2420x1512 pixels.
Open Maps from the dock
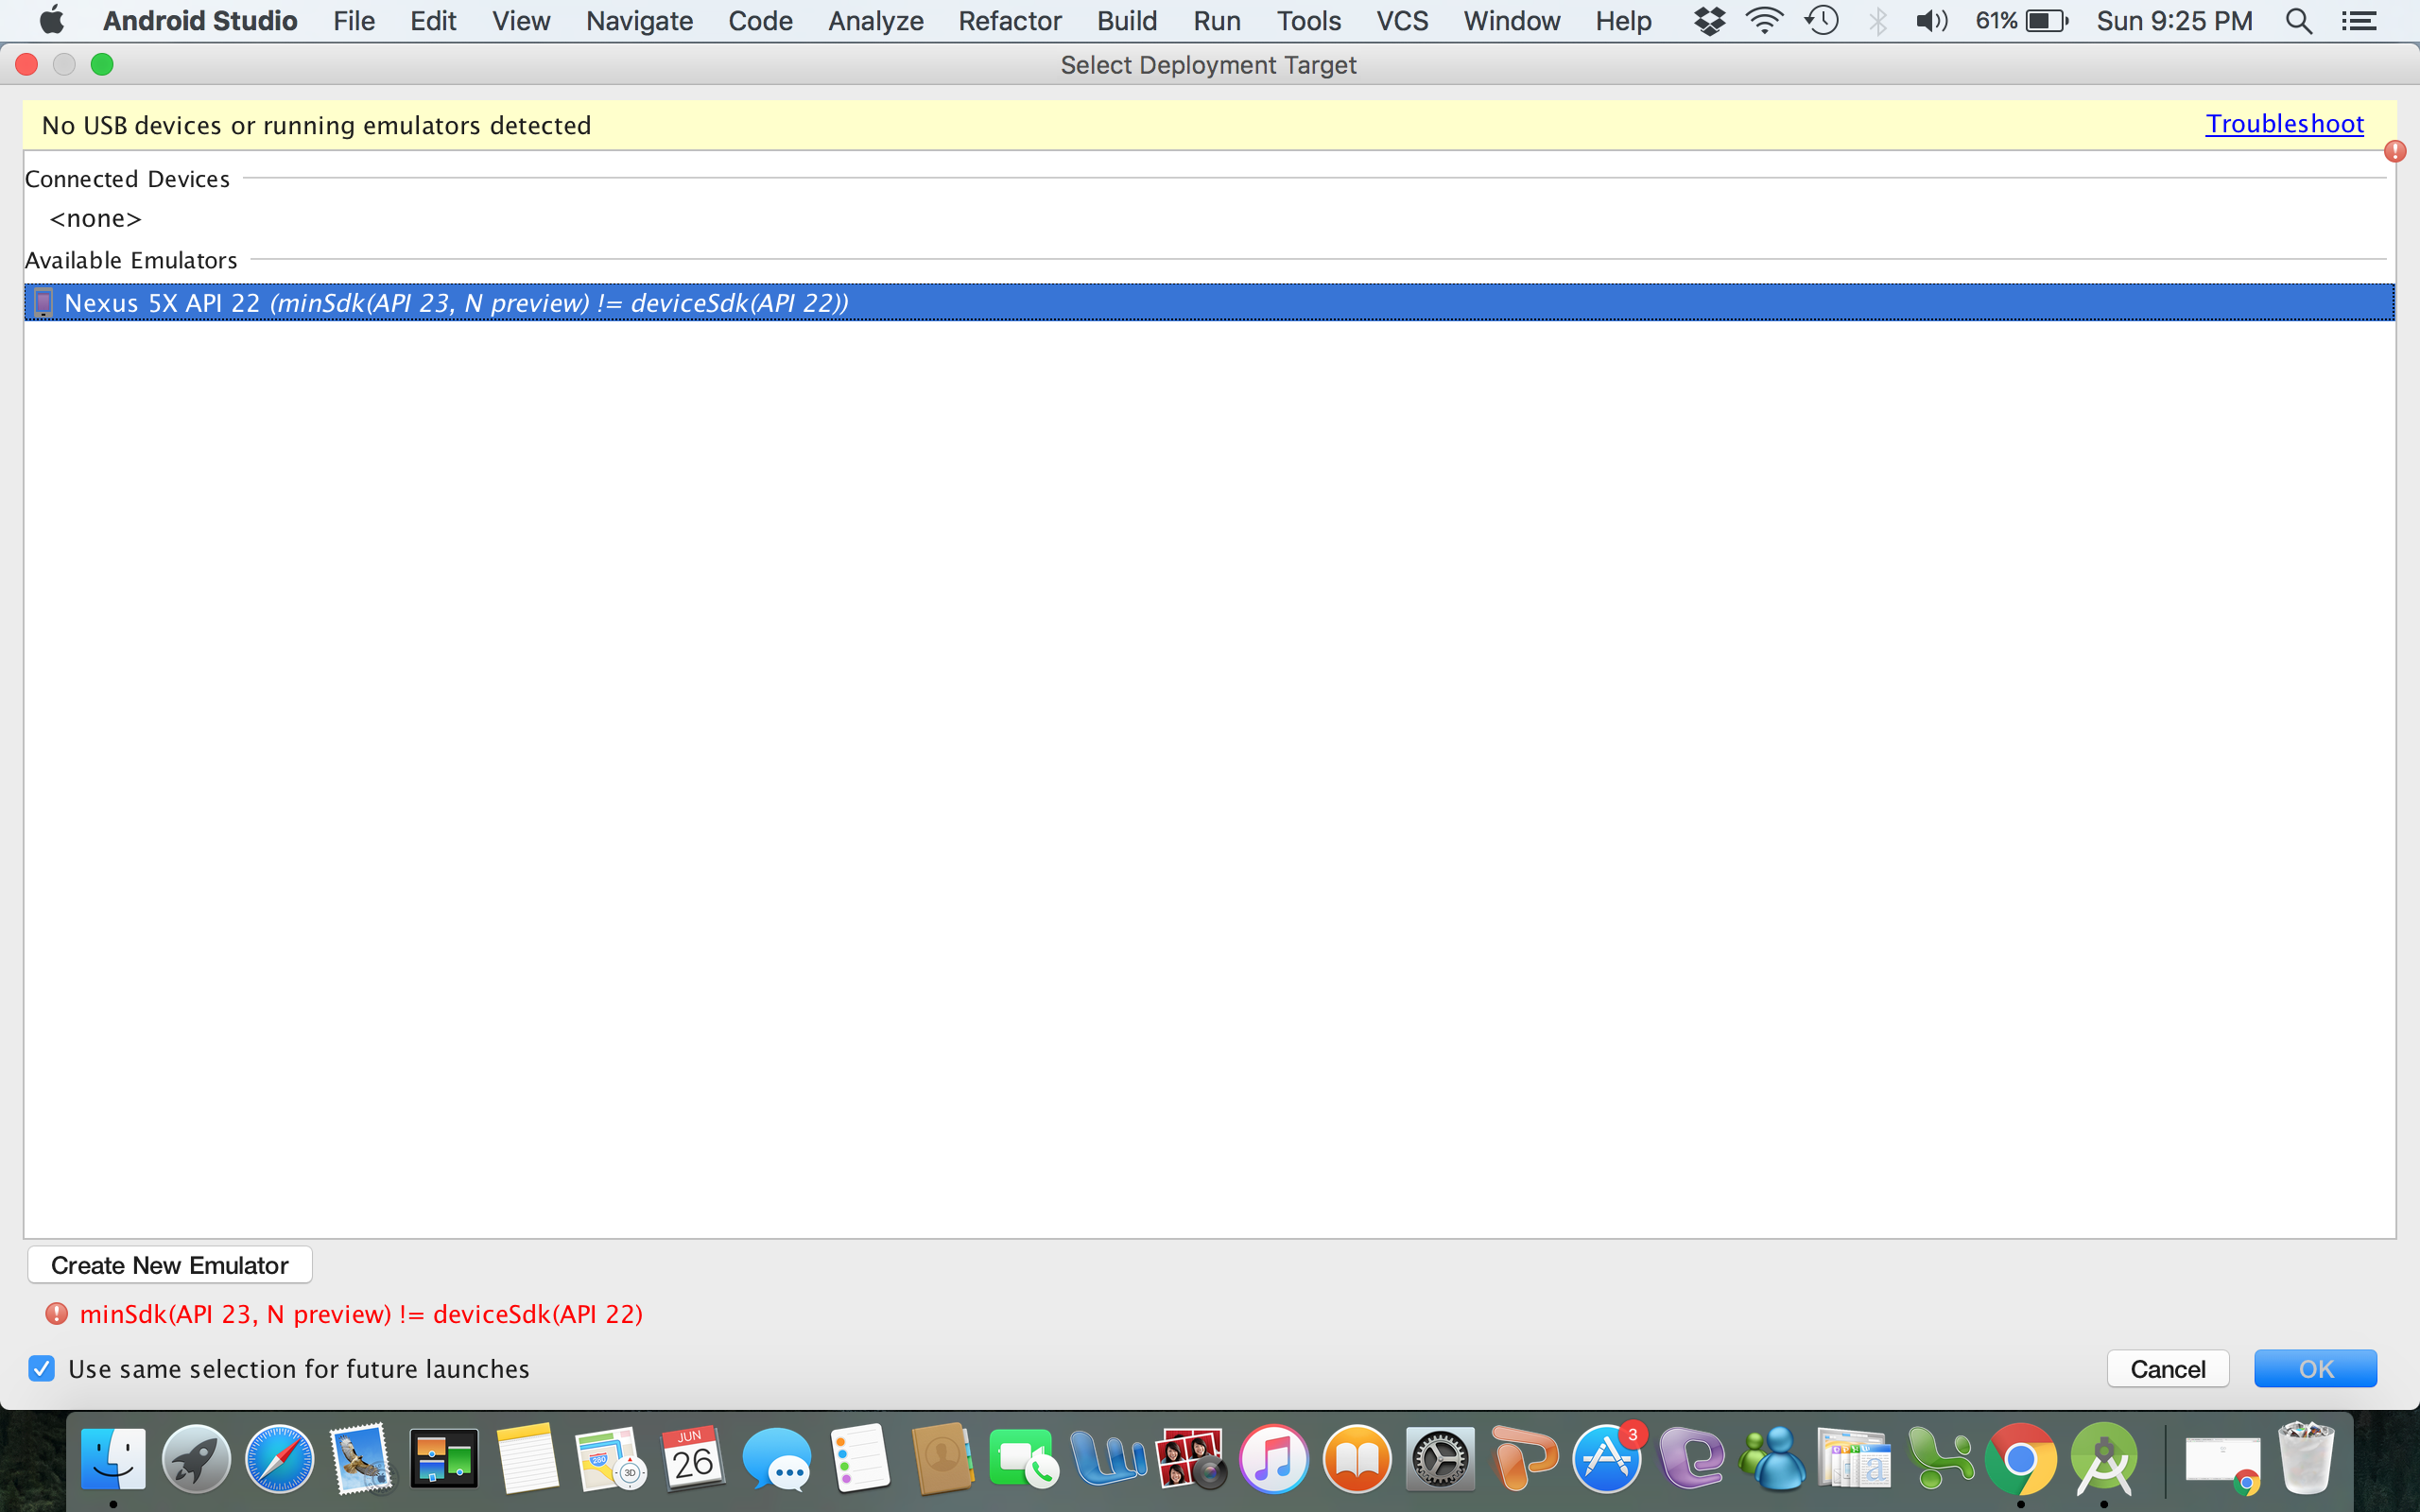tap(610, 1459)
